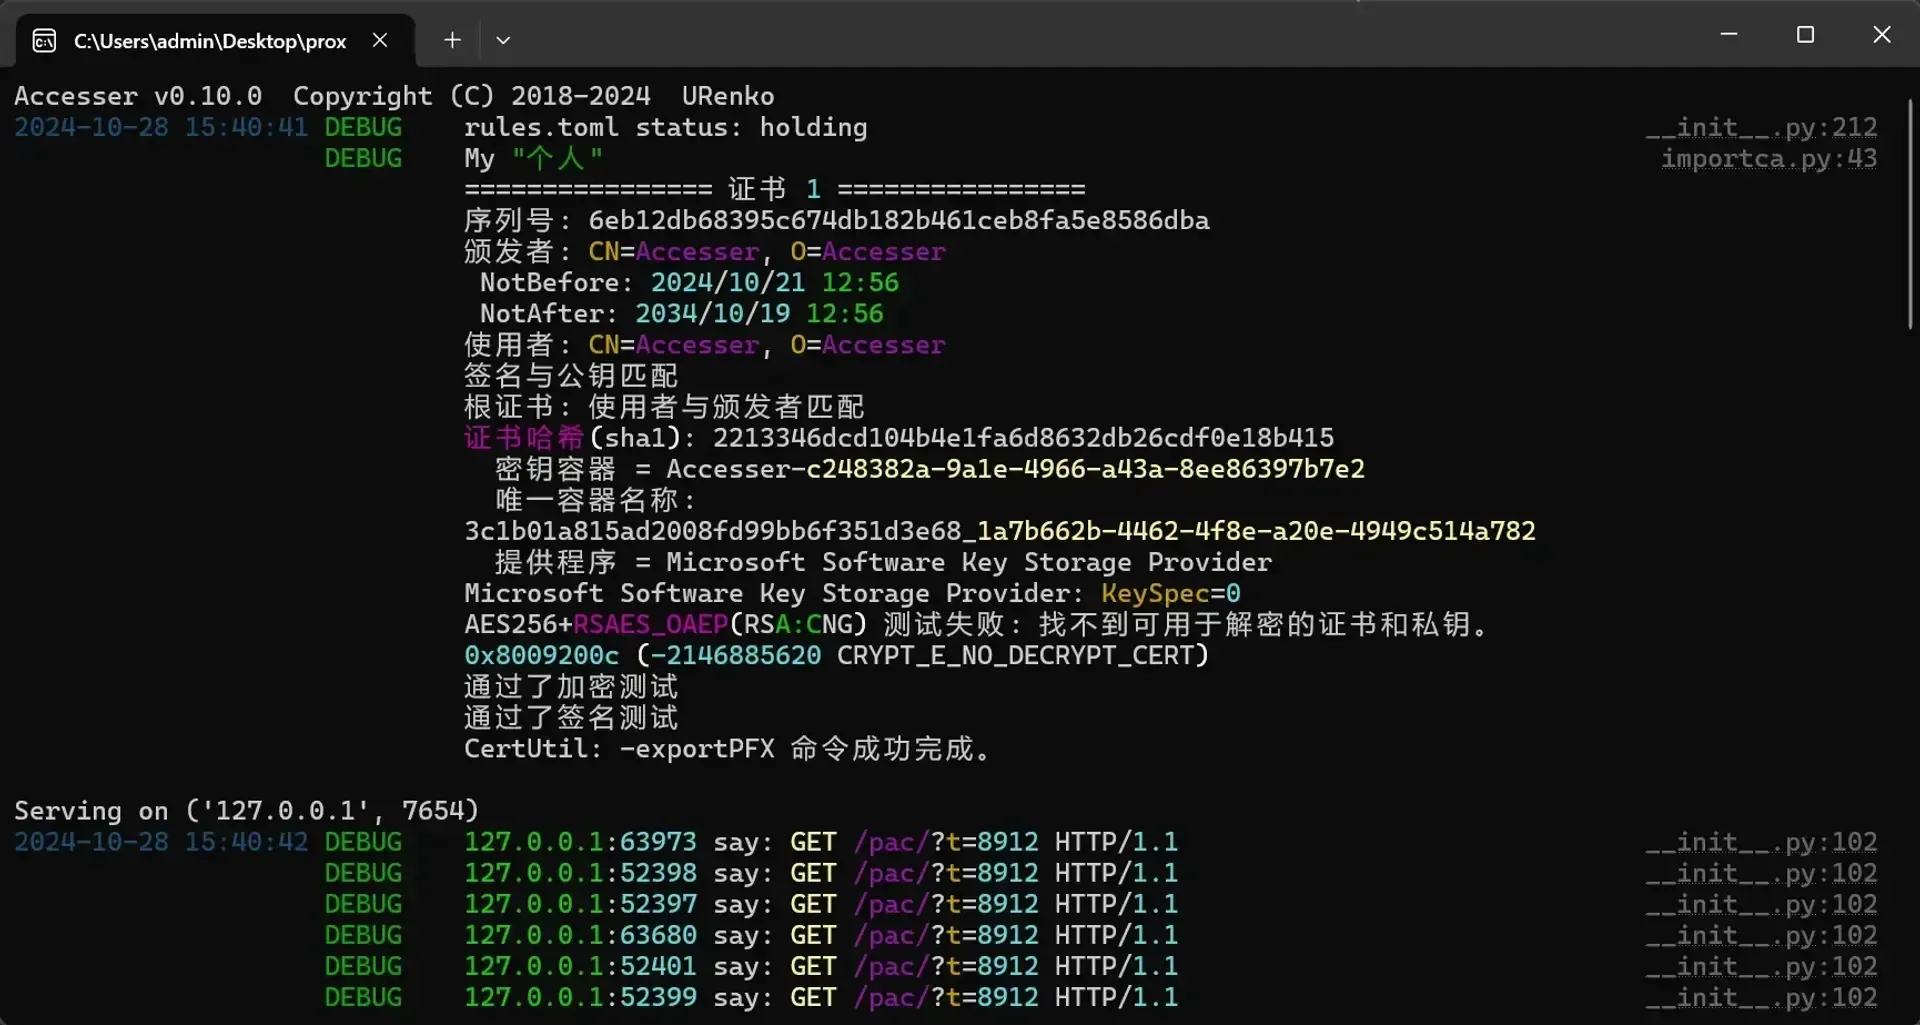Close the terminal window
Image resolution: width=1920 pixels, height=1025 pixels.
[1881, 35]
